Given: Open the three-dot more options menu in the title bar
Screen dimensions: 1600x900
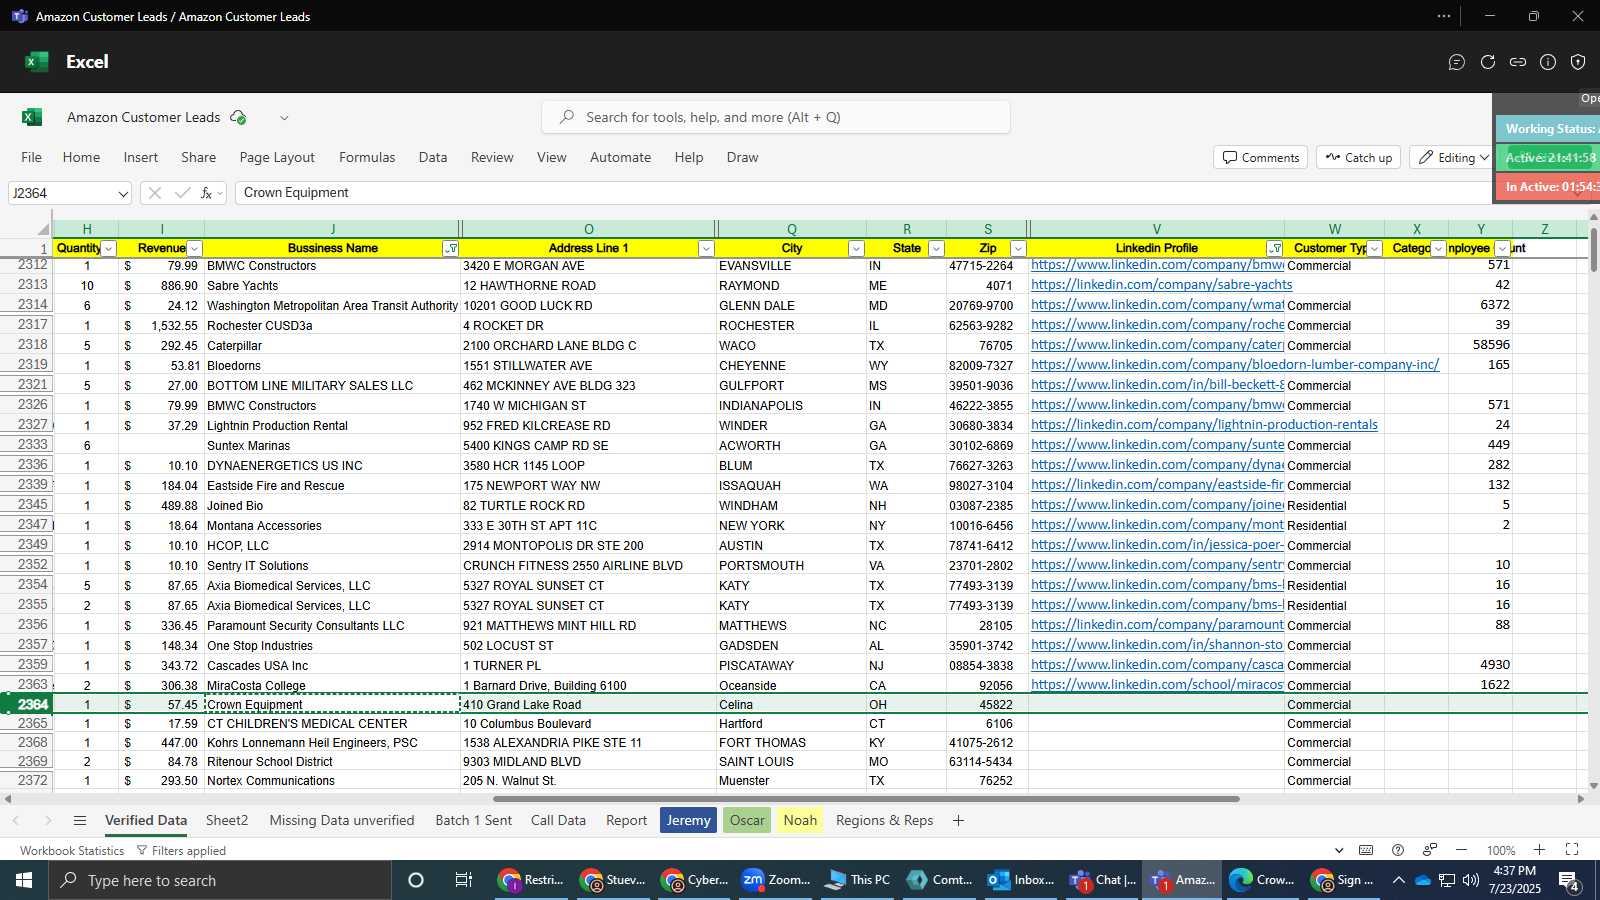Looking at the screenshot, I should coord(1444,16).
